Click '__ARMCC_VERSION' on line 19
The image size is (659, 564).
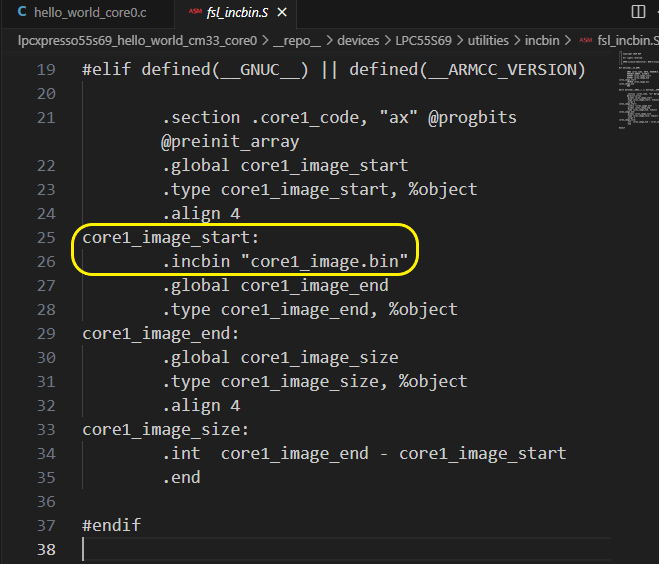coord(502,69)
